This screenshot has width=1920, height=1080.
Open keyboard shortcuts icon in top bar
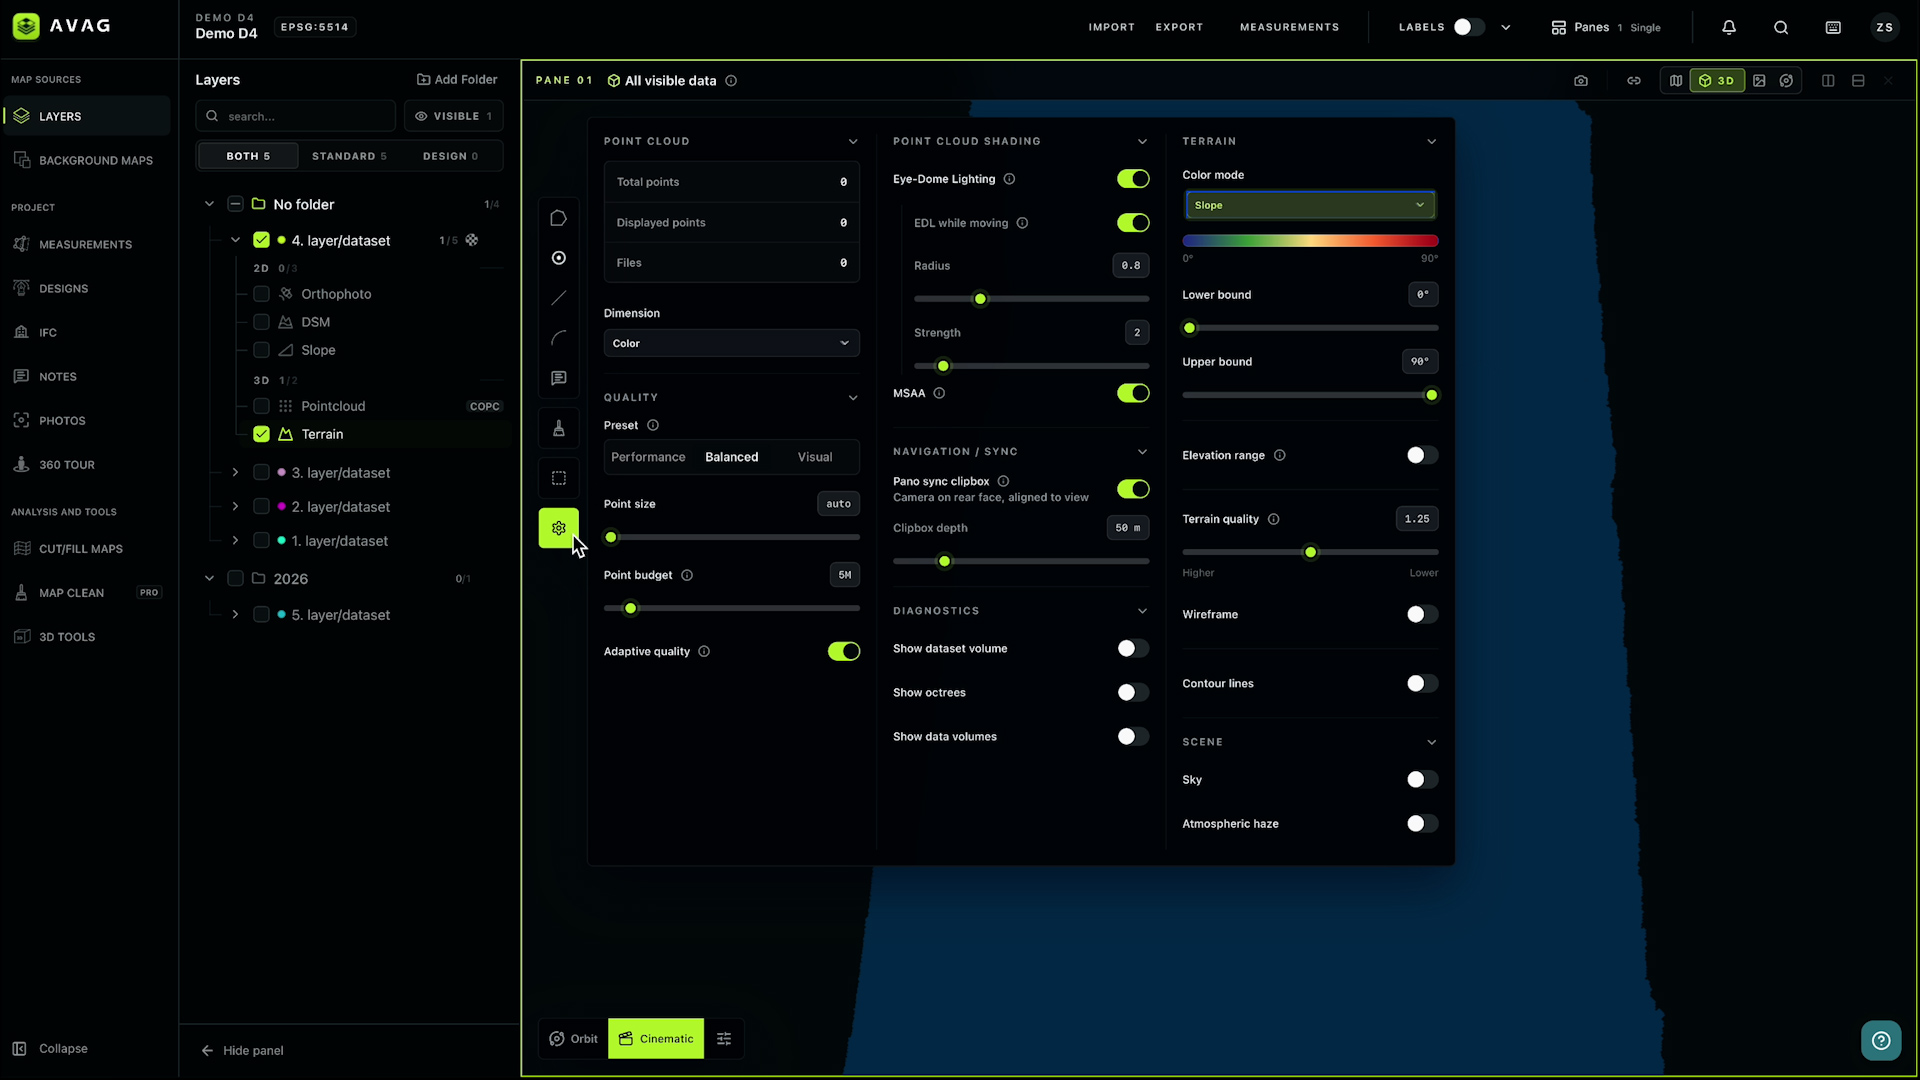(x=1833, y=27)
